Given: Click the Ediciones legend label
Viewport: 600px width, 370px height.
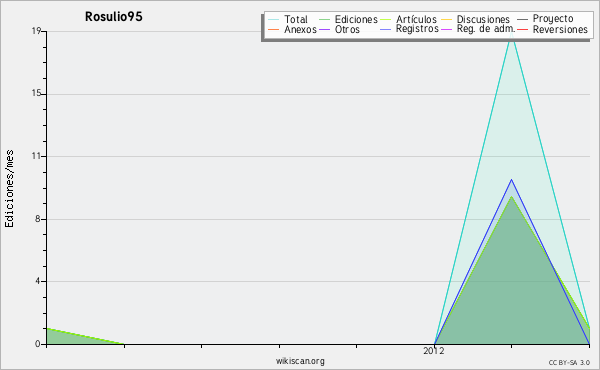Looking at the screenshot, I should tap(356, 19).
